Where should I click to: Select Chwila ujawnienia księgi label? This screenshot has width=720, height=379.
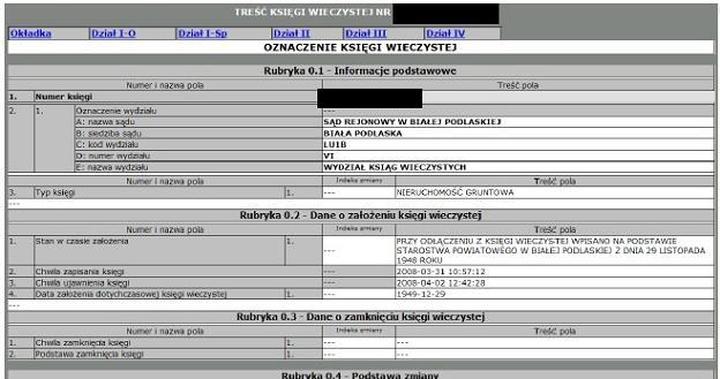[x=82, y=283]
